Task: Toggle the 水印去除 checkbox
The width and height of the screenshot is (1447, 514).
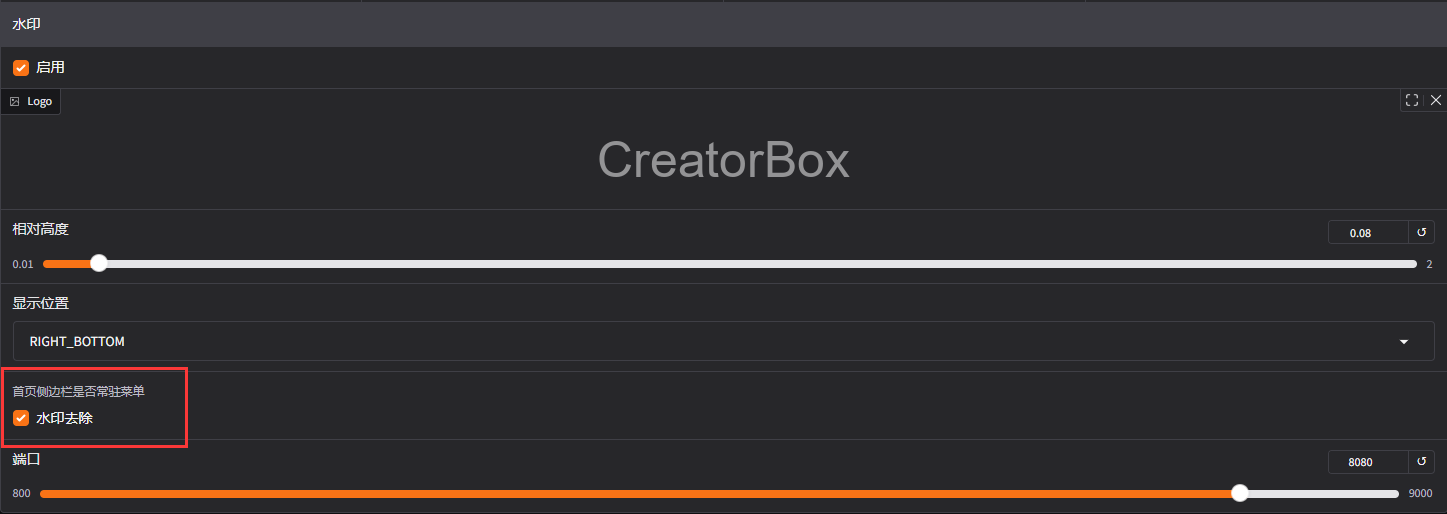Action: [21, 418]
